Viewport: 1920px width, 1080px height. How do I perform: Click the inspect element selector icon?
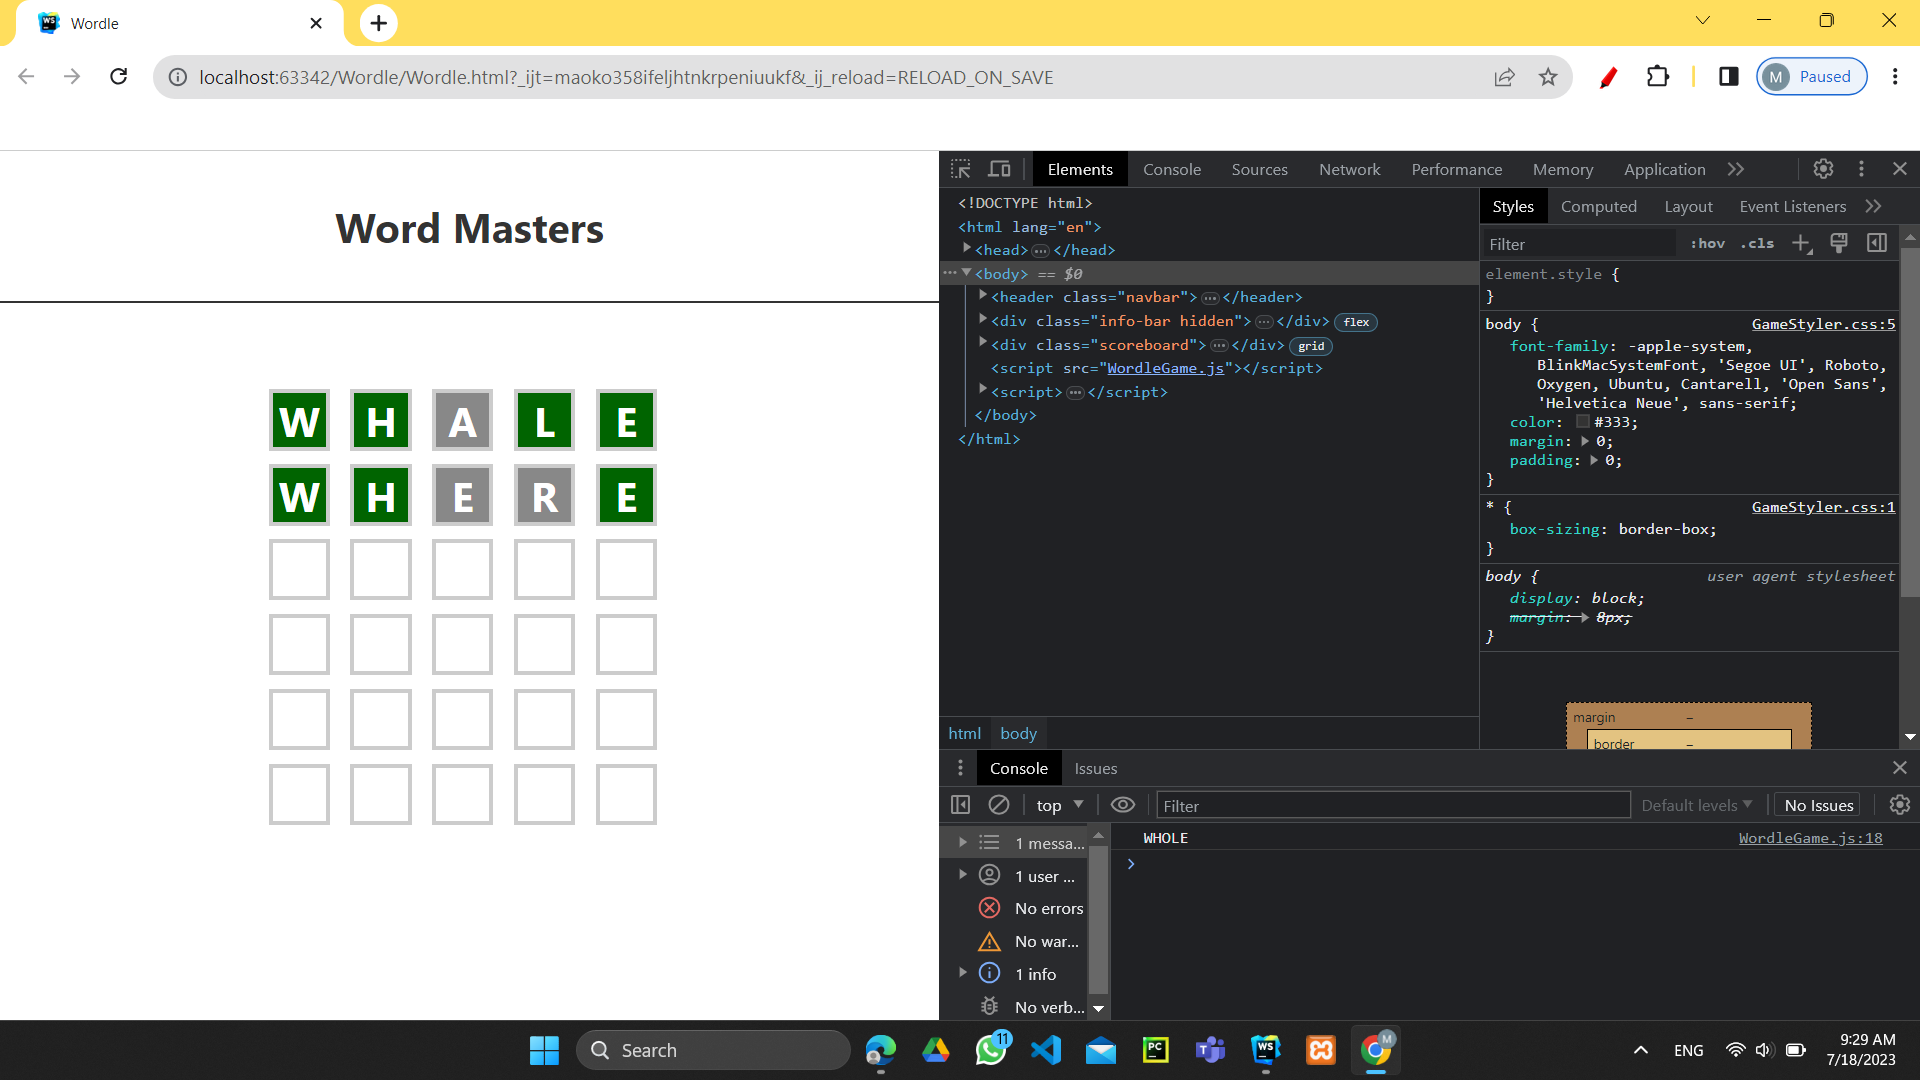961,169
